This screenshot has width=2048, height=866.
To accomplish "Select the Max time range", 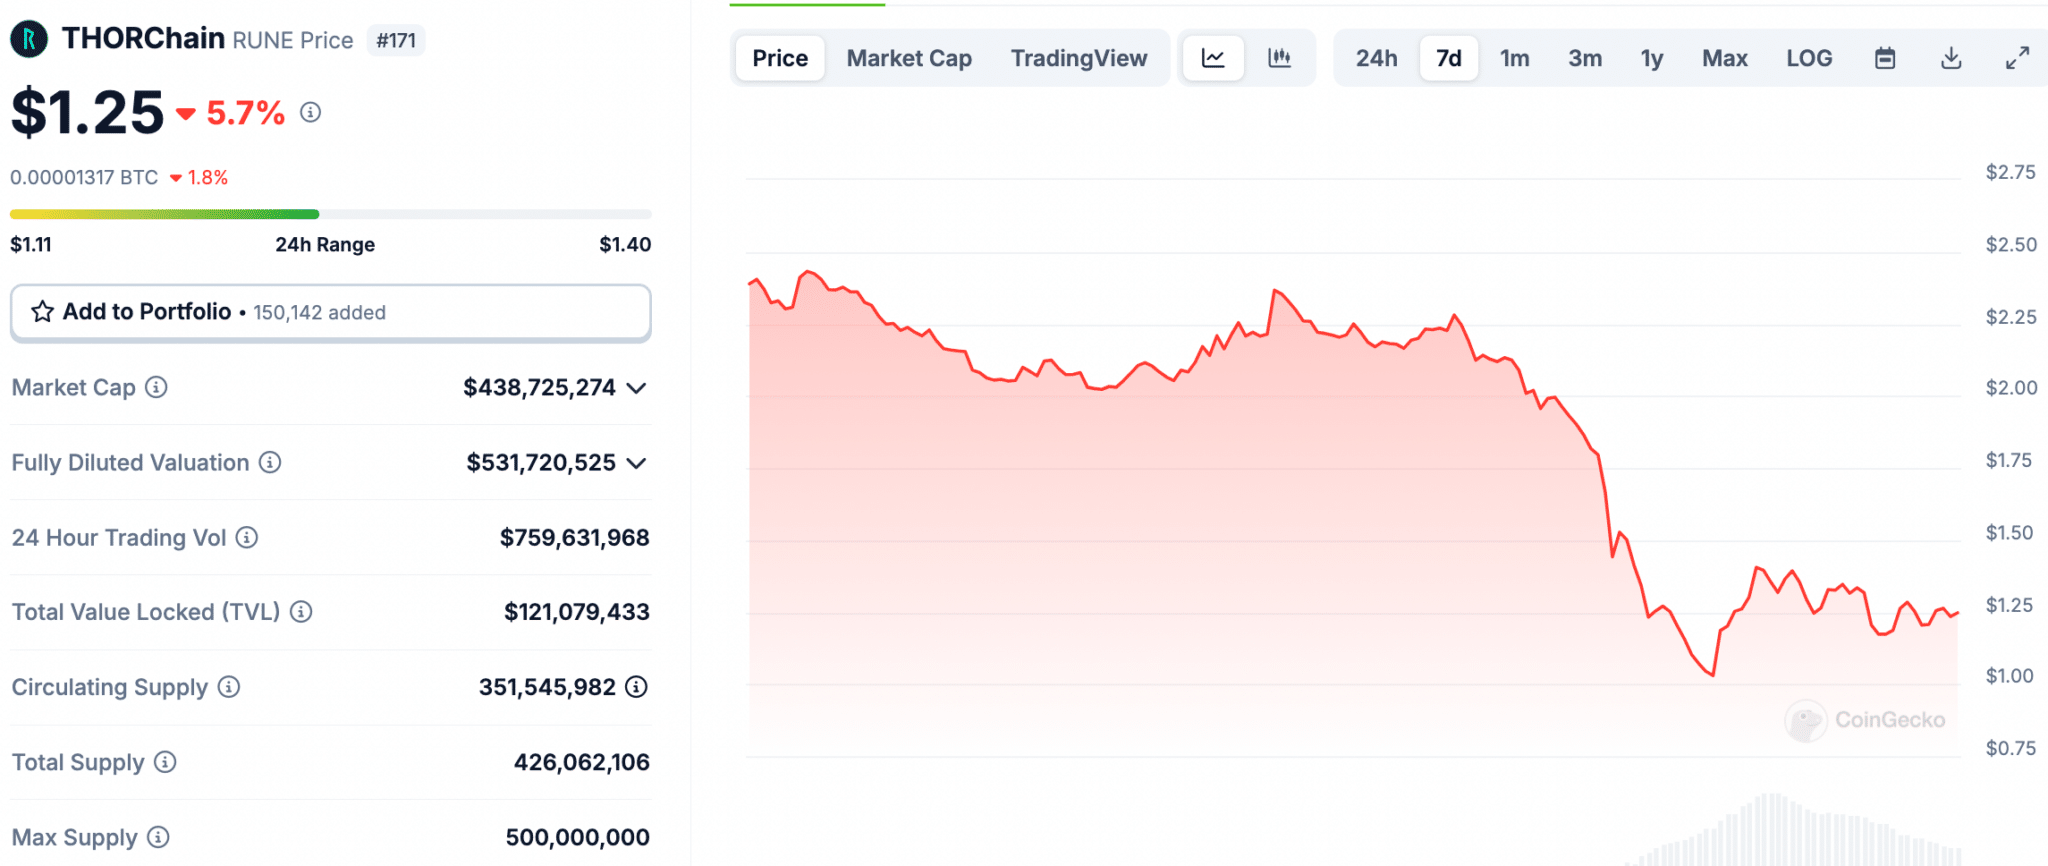I will click(1724, 58).
